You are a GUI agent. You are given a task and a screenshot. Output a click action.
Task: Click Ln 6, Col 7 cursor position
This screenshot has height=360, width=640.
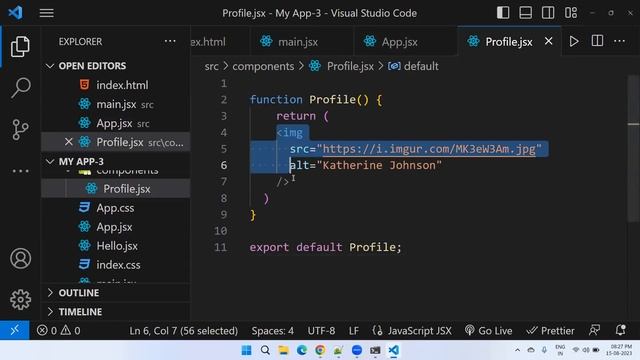pos(183,331)
